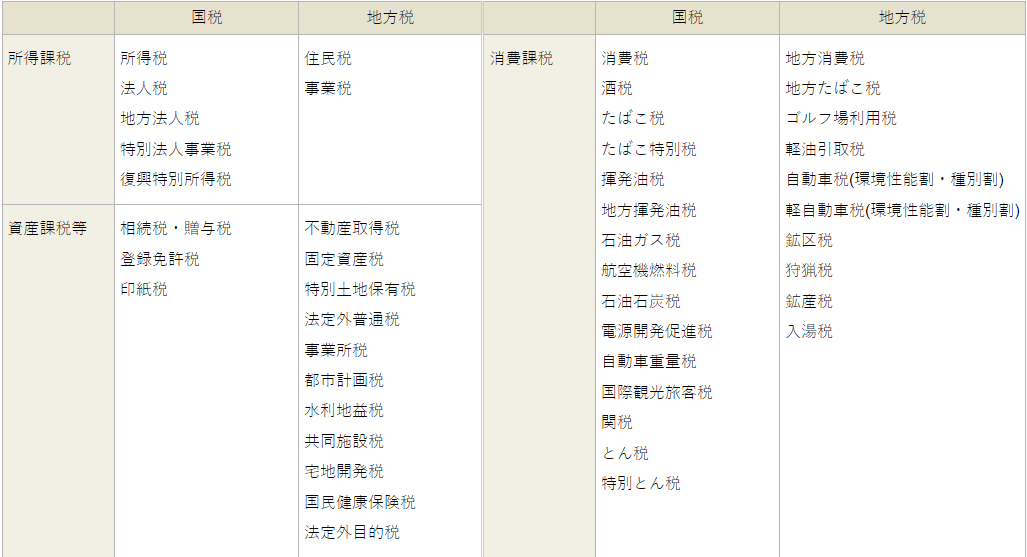The width and height of the screenshot is (1027, 557).
Task: Click the 住民税 entry
Action: coord(328,58)
